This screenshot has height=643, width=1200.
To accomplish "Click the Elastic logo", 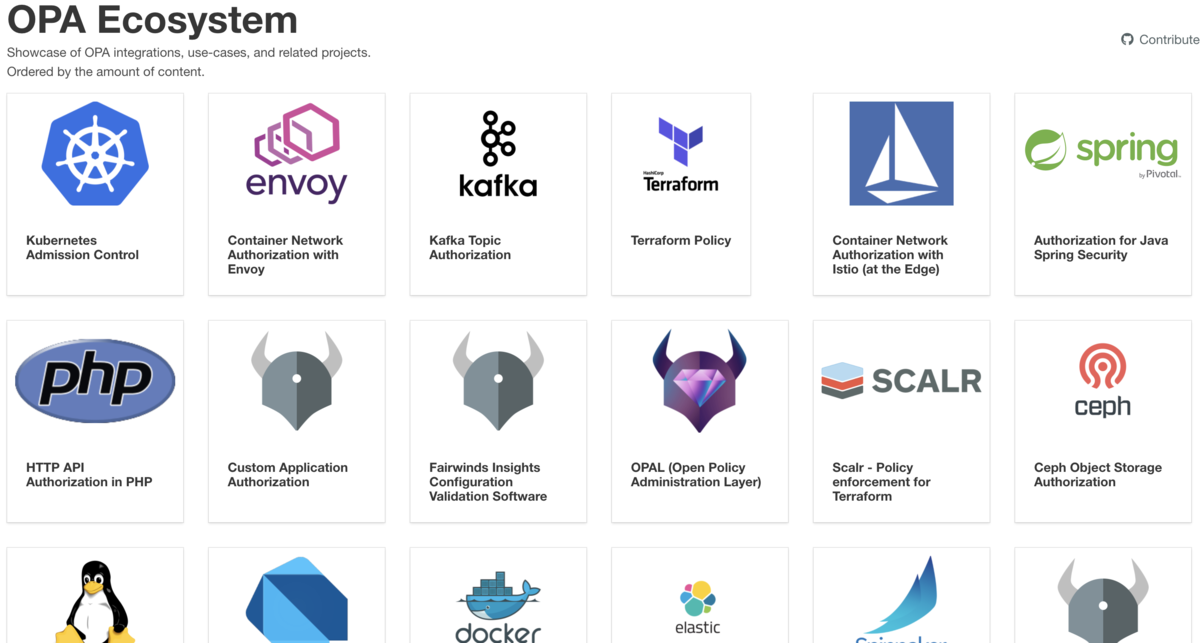I will (x=698, y=607).
